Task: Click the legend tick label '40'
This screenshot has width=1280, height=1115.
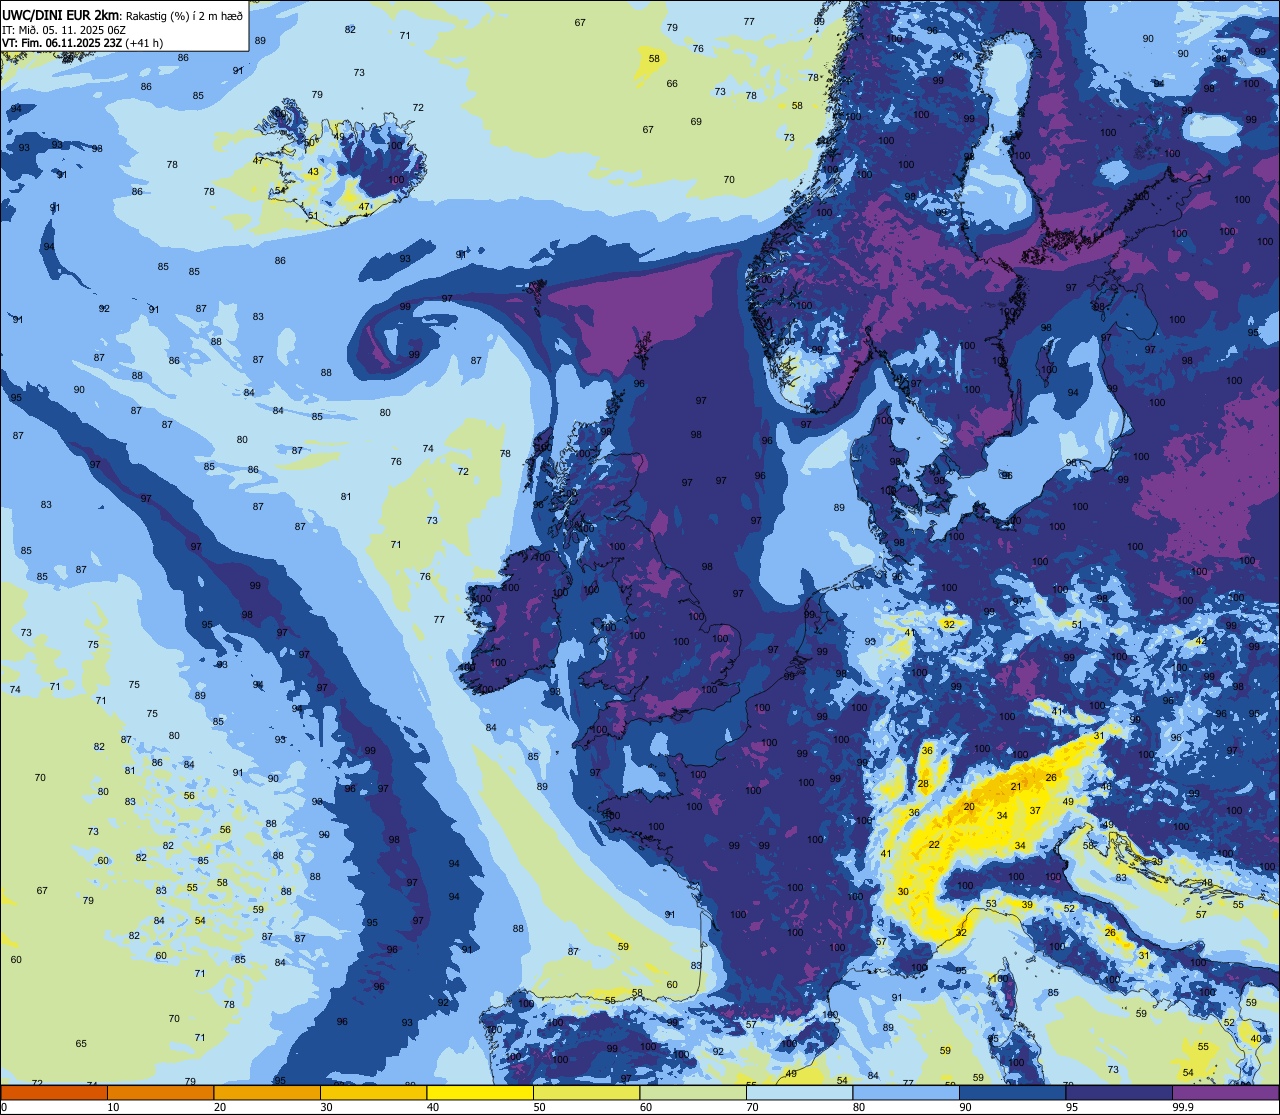Action: click(x=434, y=1107)
